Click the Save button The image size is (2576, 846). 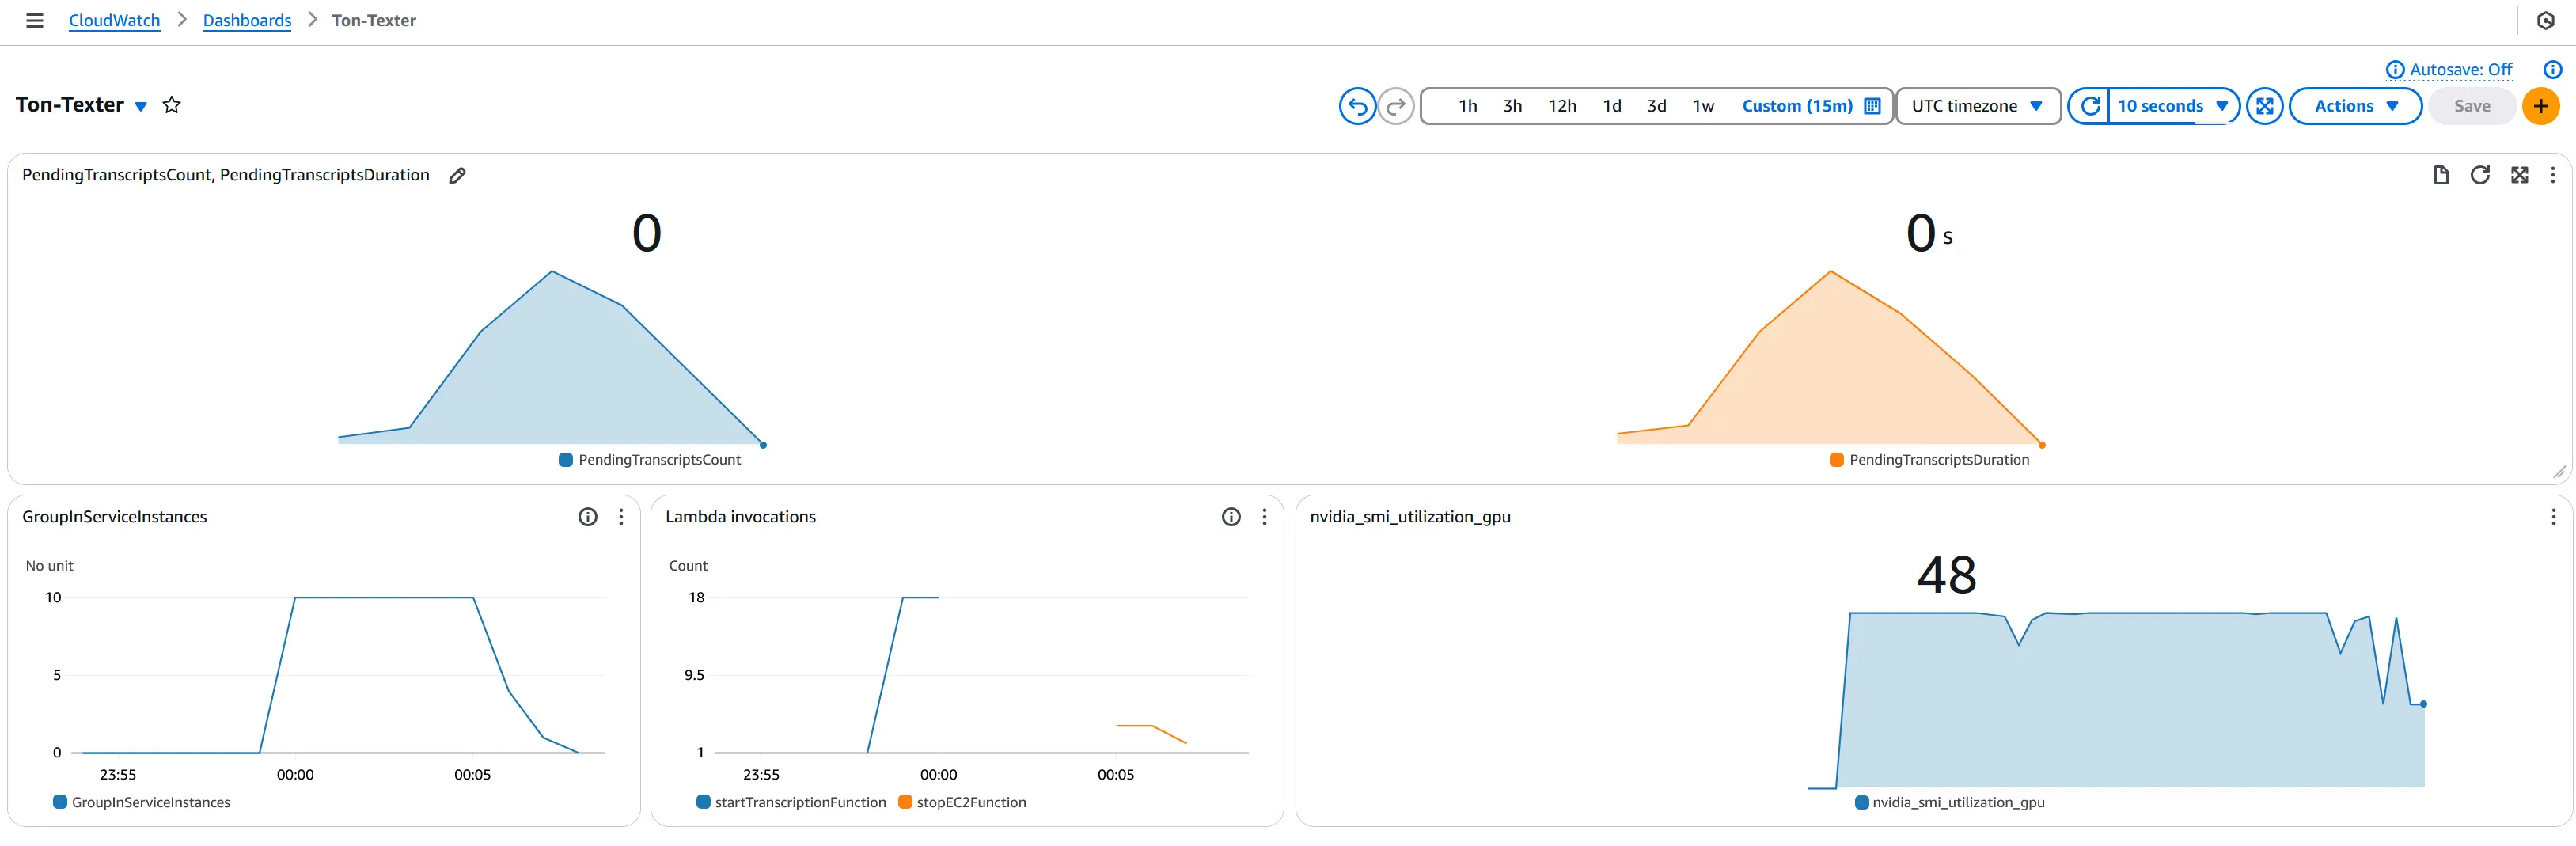pyautogui.click(x=2471, y=106)
